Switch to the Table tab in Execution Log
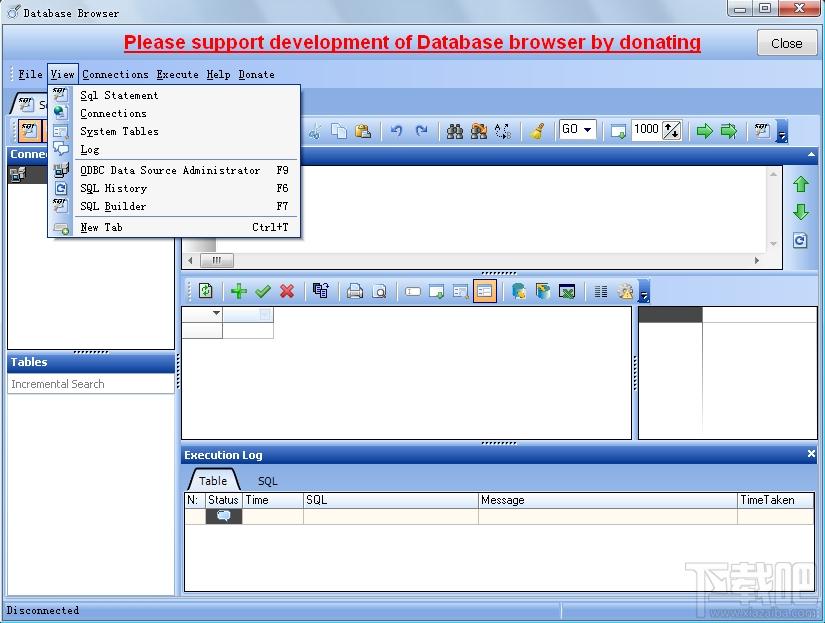The image size is (825, 623). click(213, 480)
